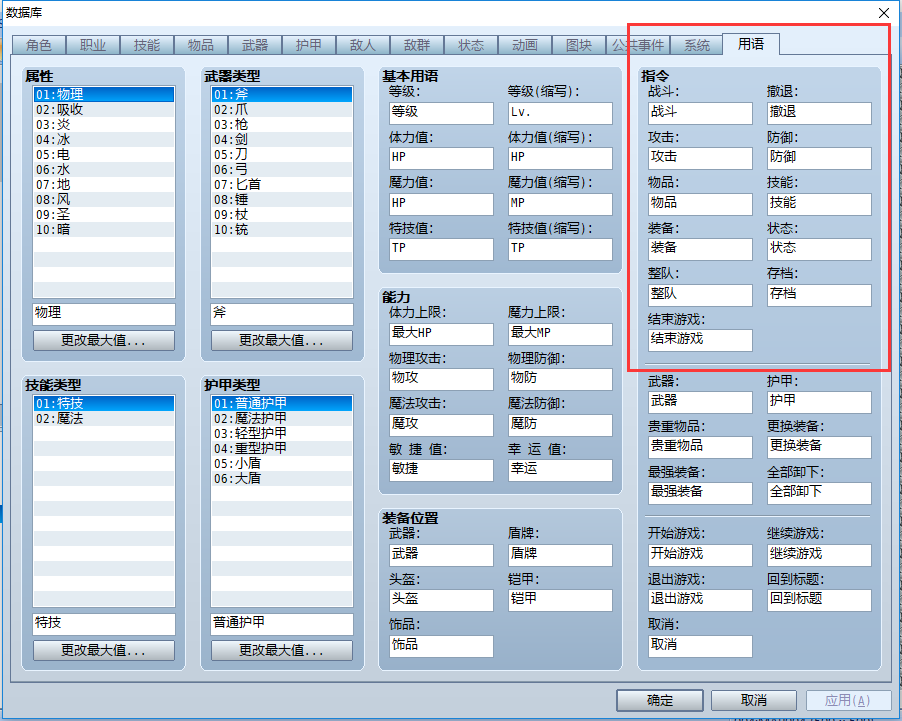Click the 贵重物品 term field
The image size is (902, 721).
(700, 447)
